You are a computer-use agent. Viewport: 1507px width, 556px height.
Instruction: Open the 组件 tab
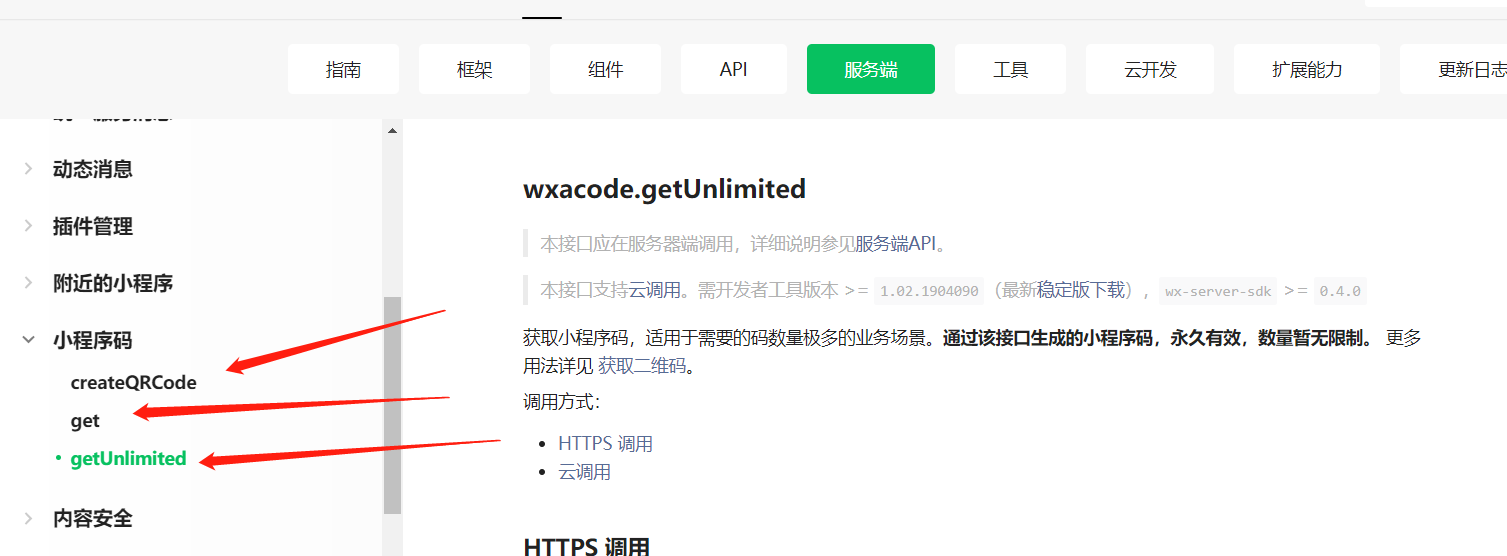[605, 70]
